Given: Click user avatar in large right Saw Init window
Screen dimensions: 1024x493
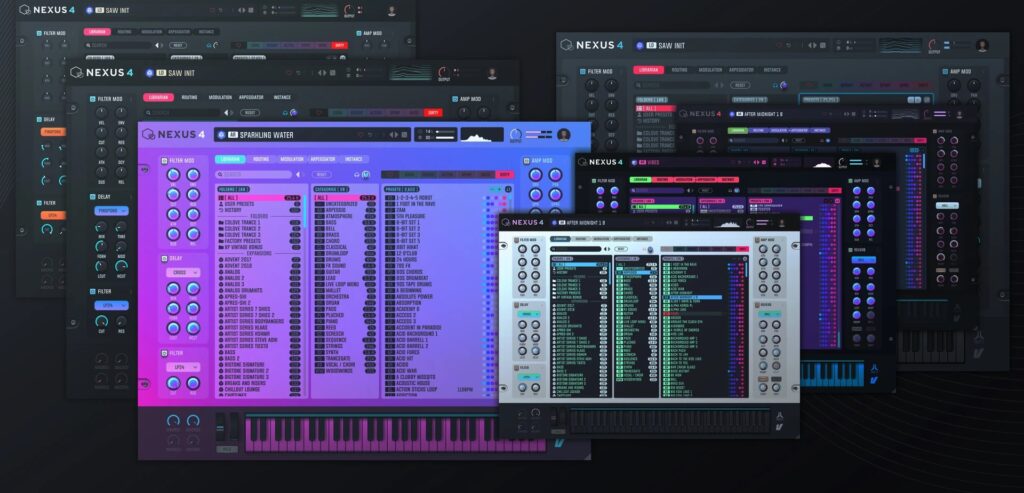Looking at the screenshot, I should pos(982,45).
